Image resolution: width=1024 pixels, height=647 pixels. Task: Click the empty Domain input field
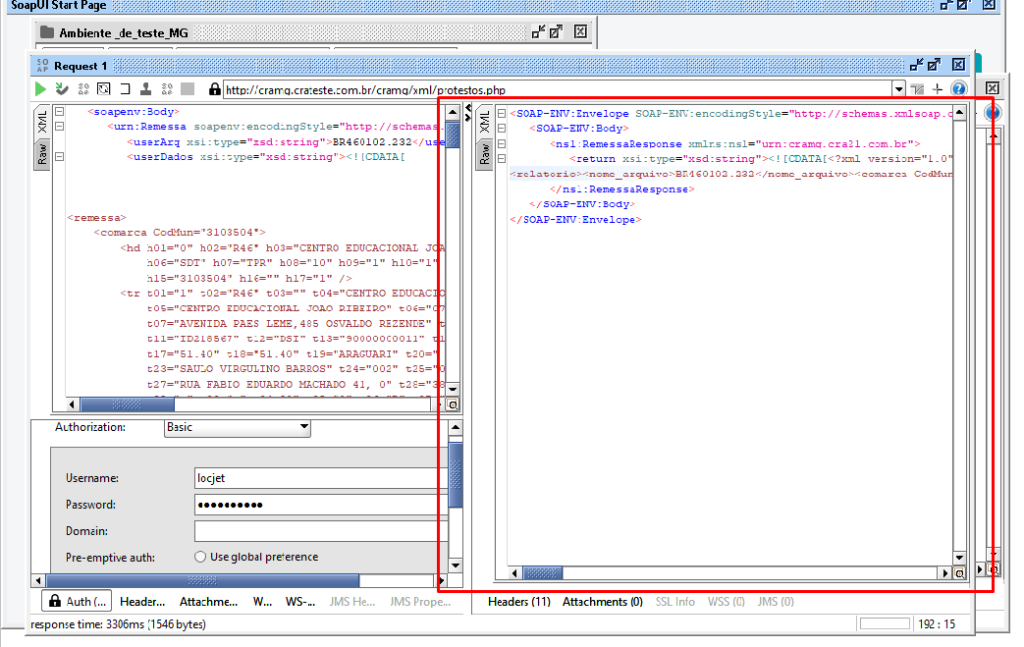click(x=320, y=531)
